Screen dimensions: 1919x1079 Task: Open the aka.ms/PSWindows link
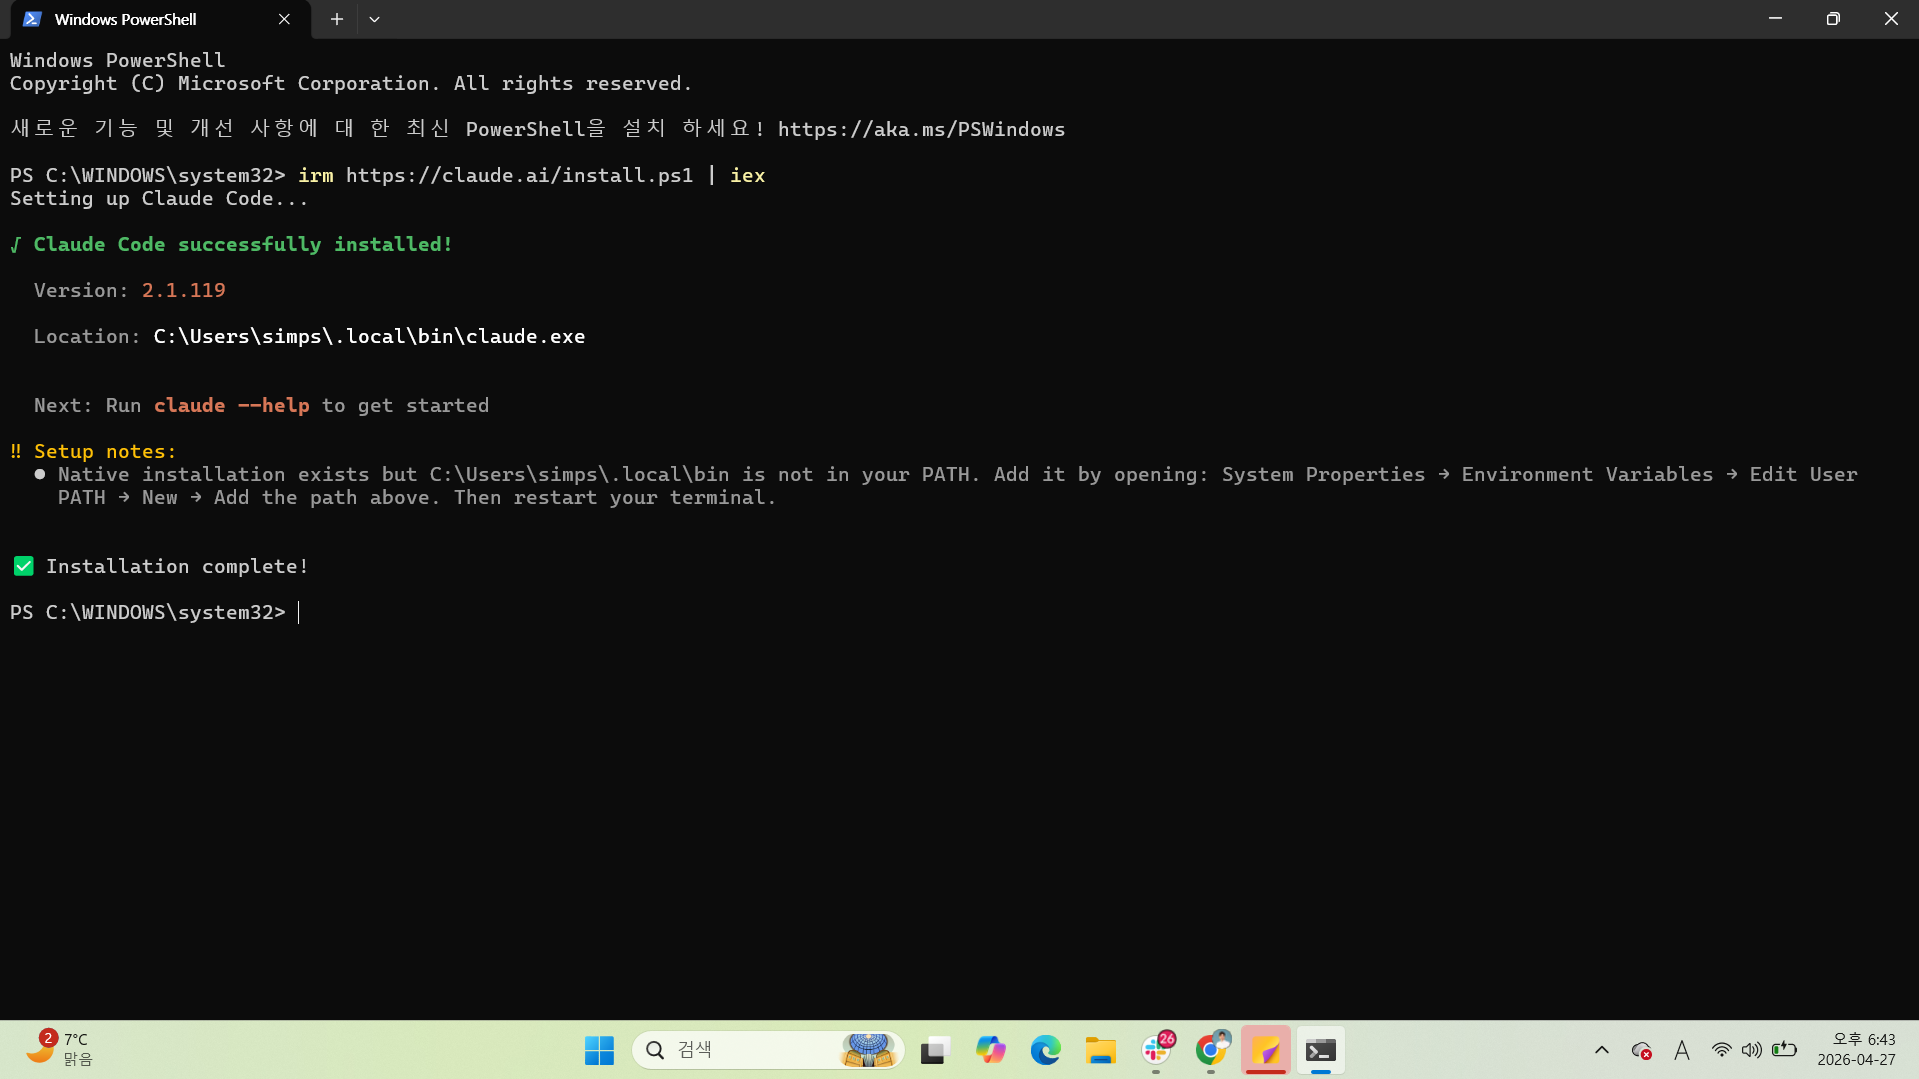(920, 129)
